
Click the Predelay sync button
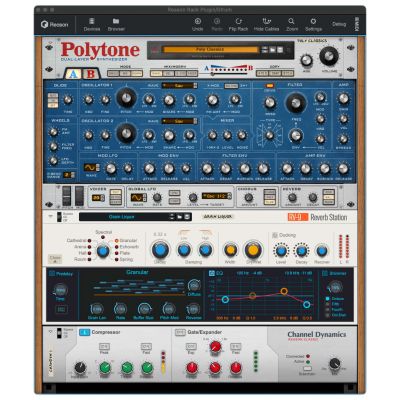[61, 310]
